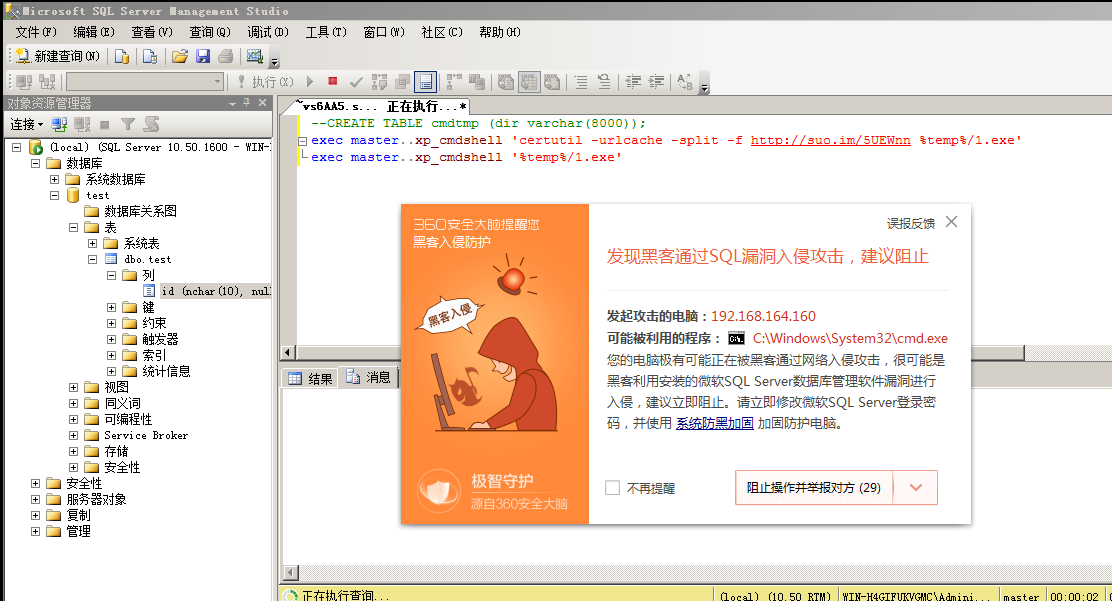Click the Analysis Services query file icon
1112x601 pixels.
(x=149, y=56)
